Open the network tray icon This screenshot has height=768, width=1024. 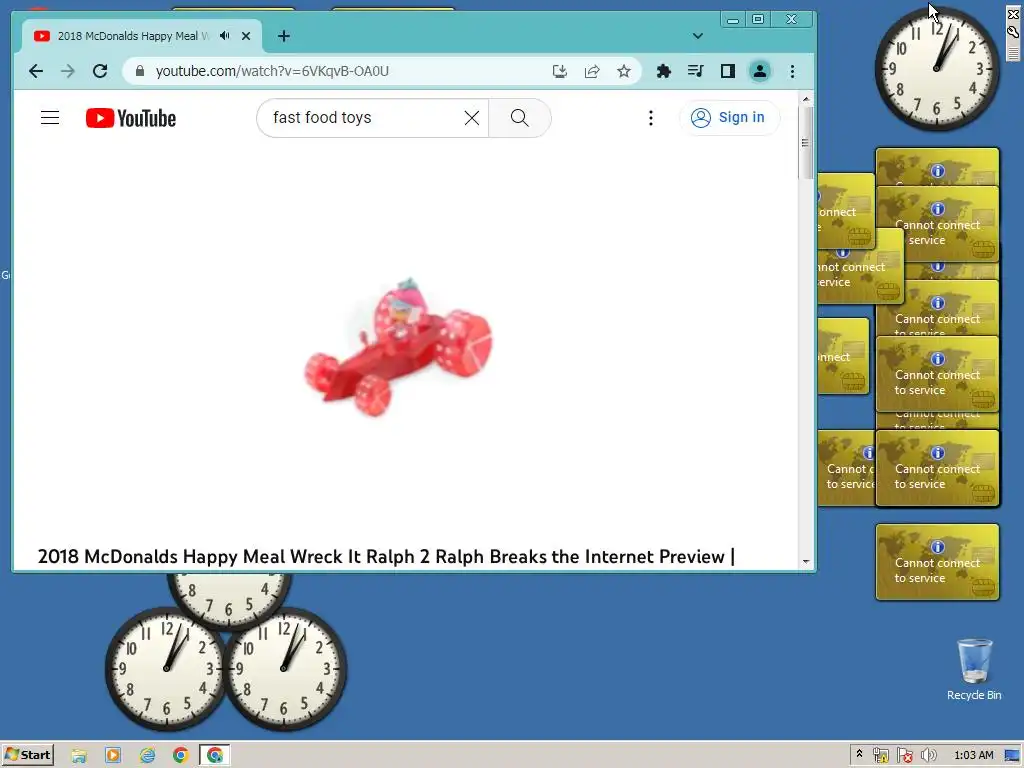tap(880, 756)
